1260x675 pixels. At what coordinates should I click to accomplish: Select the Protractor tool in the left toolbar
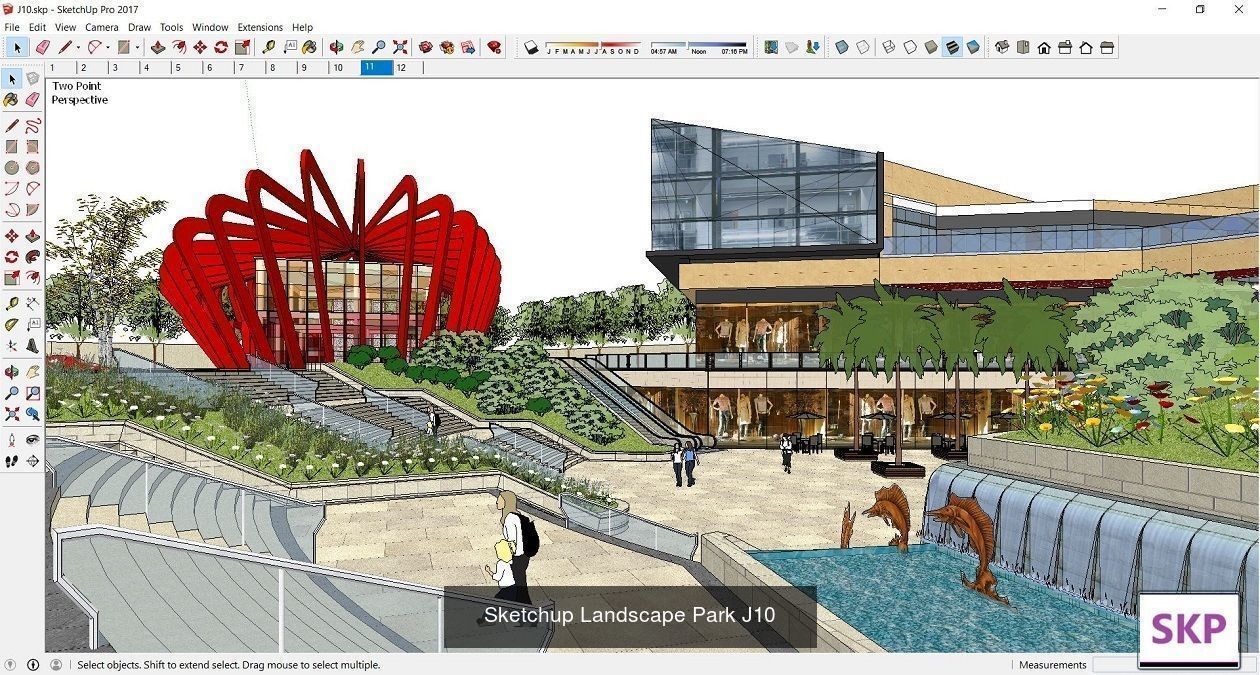coord(12,324)
